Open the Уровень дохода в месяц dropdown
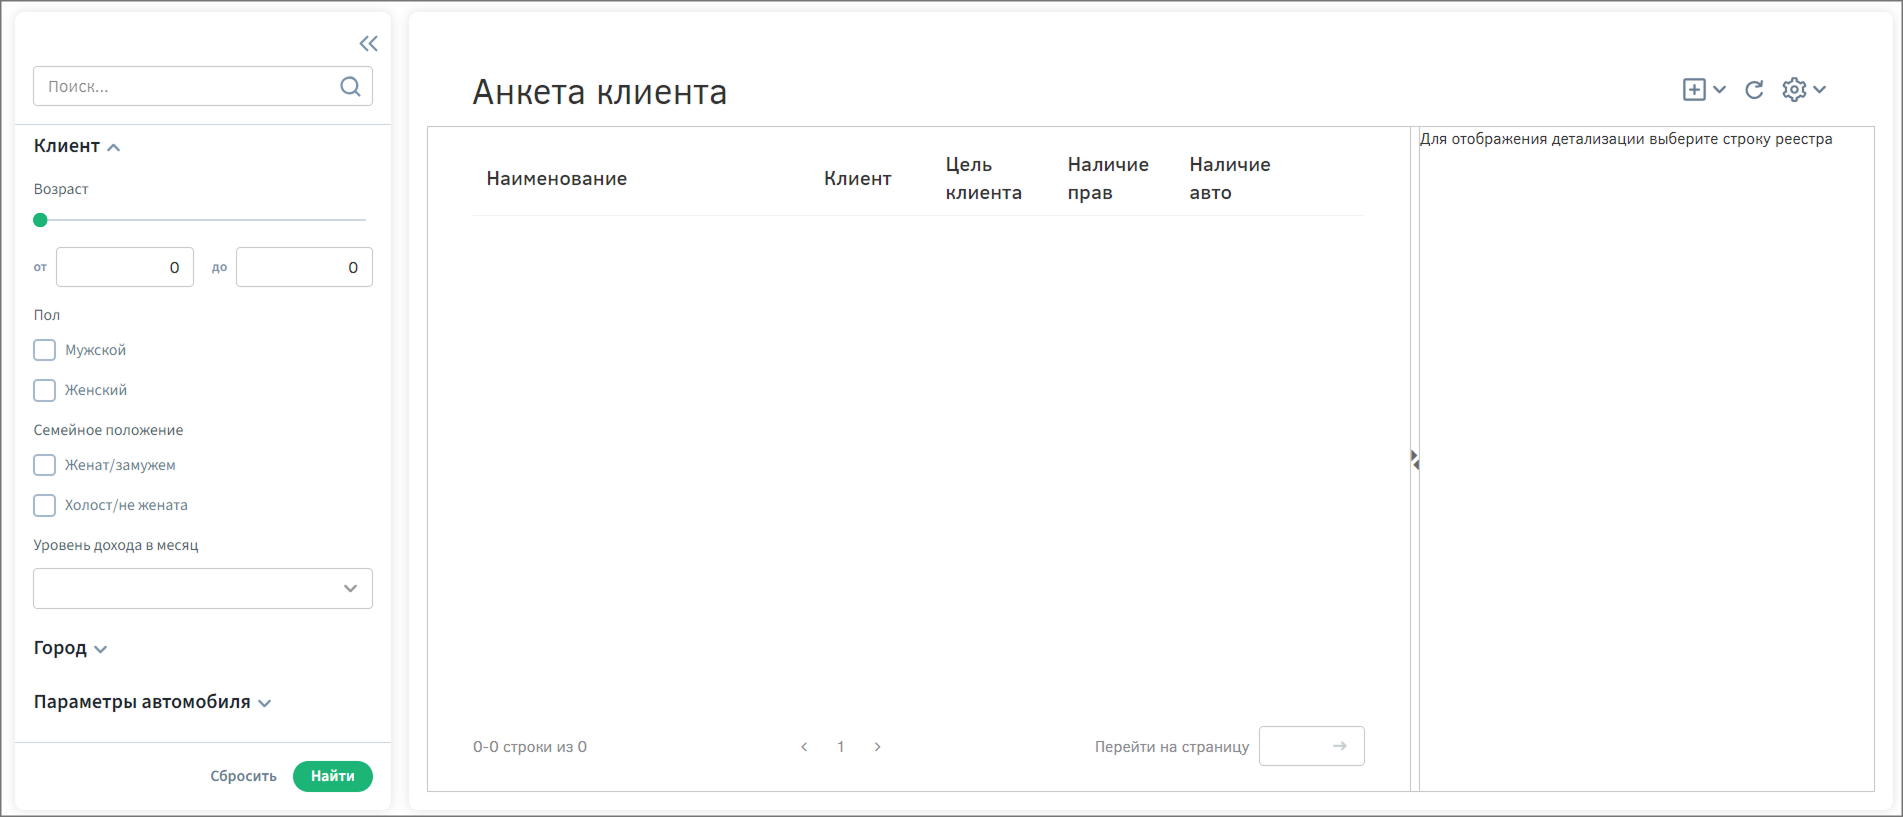The width and height of the screenshot is (1903, 817). [203, 588]
